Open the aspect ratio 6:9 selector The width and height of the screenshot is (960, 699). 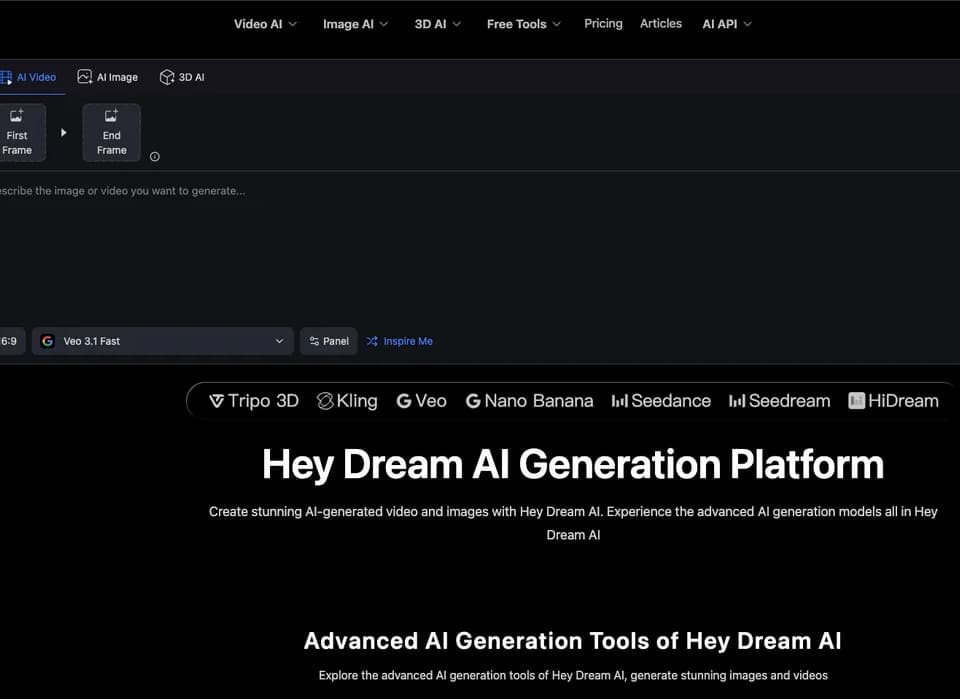click(x=10, y=341)
